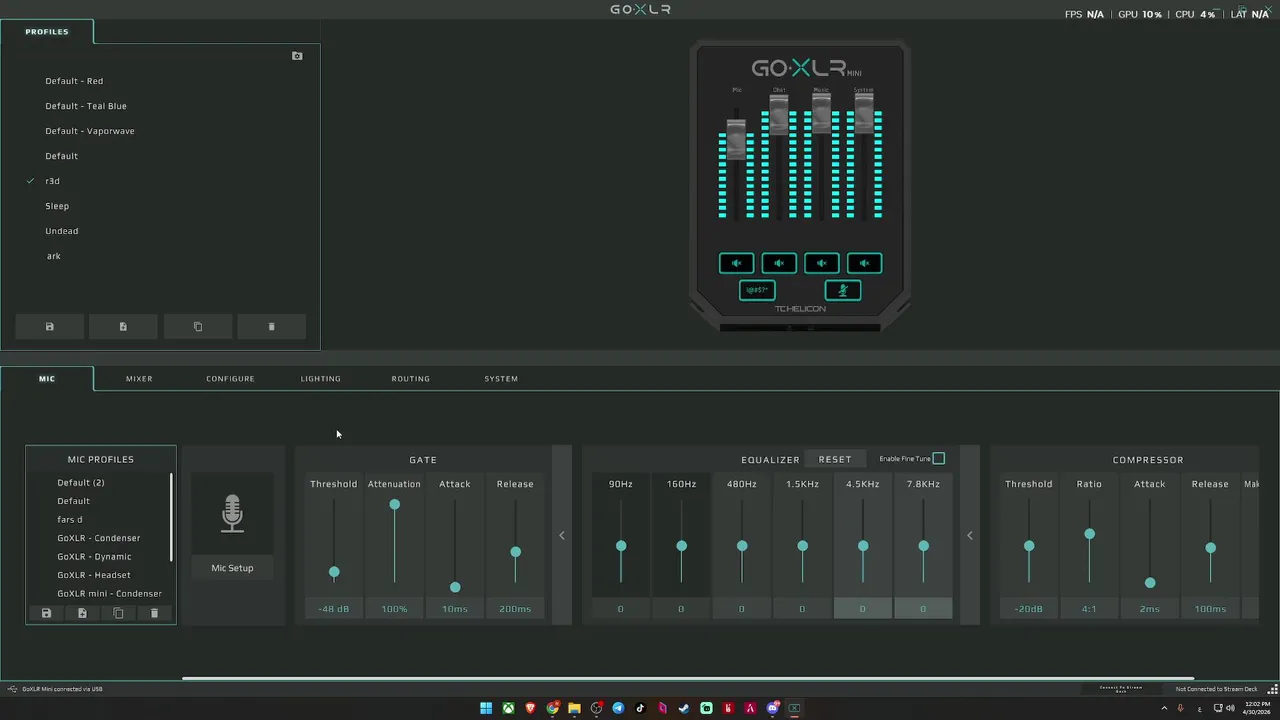Click the Gate Threshold slider handle

(x=334, y=572)
